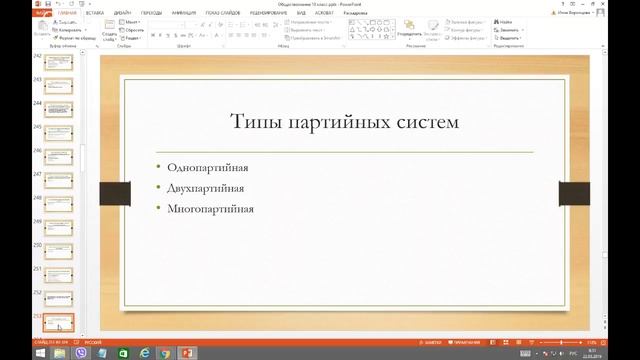This screenshot has width=640, height=360.
Task: Open Notes (Заметки) in status bar
Action: 430,342
